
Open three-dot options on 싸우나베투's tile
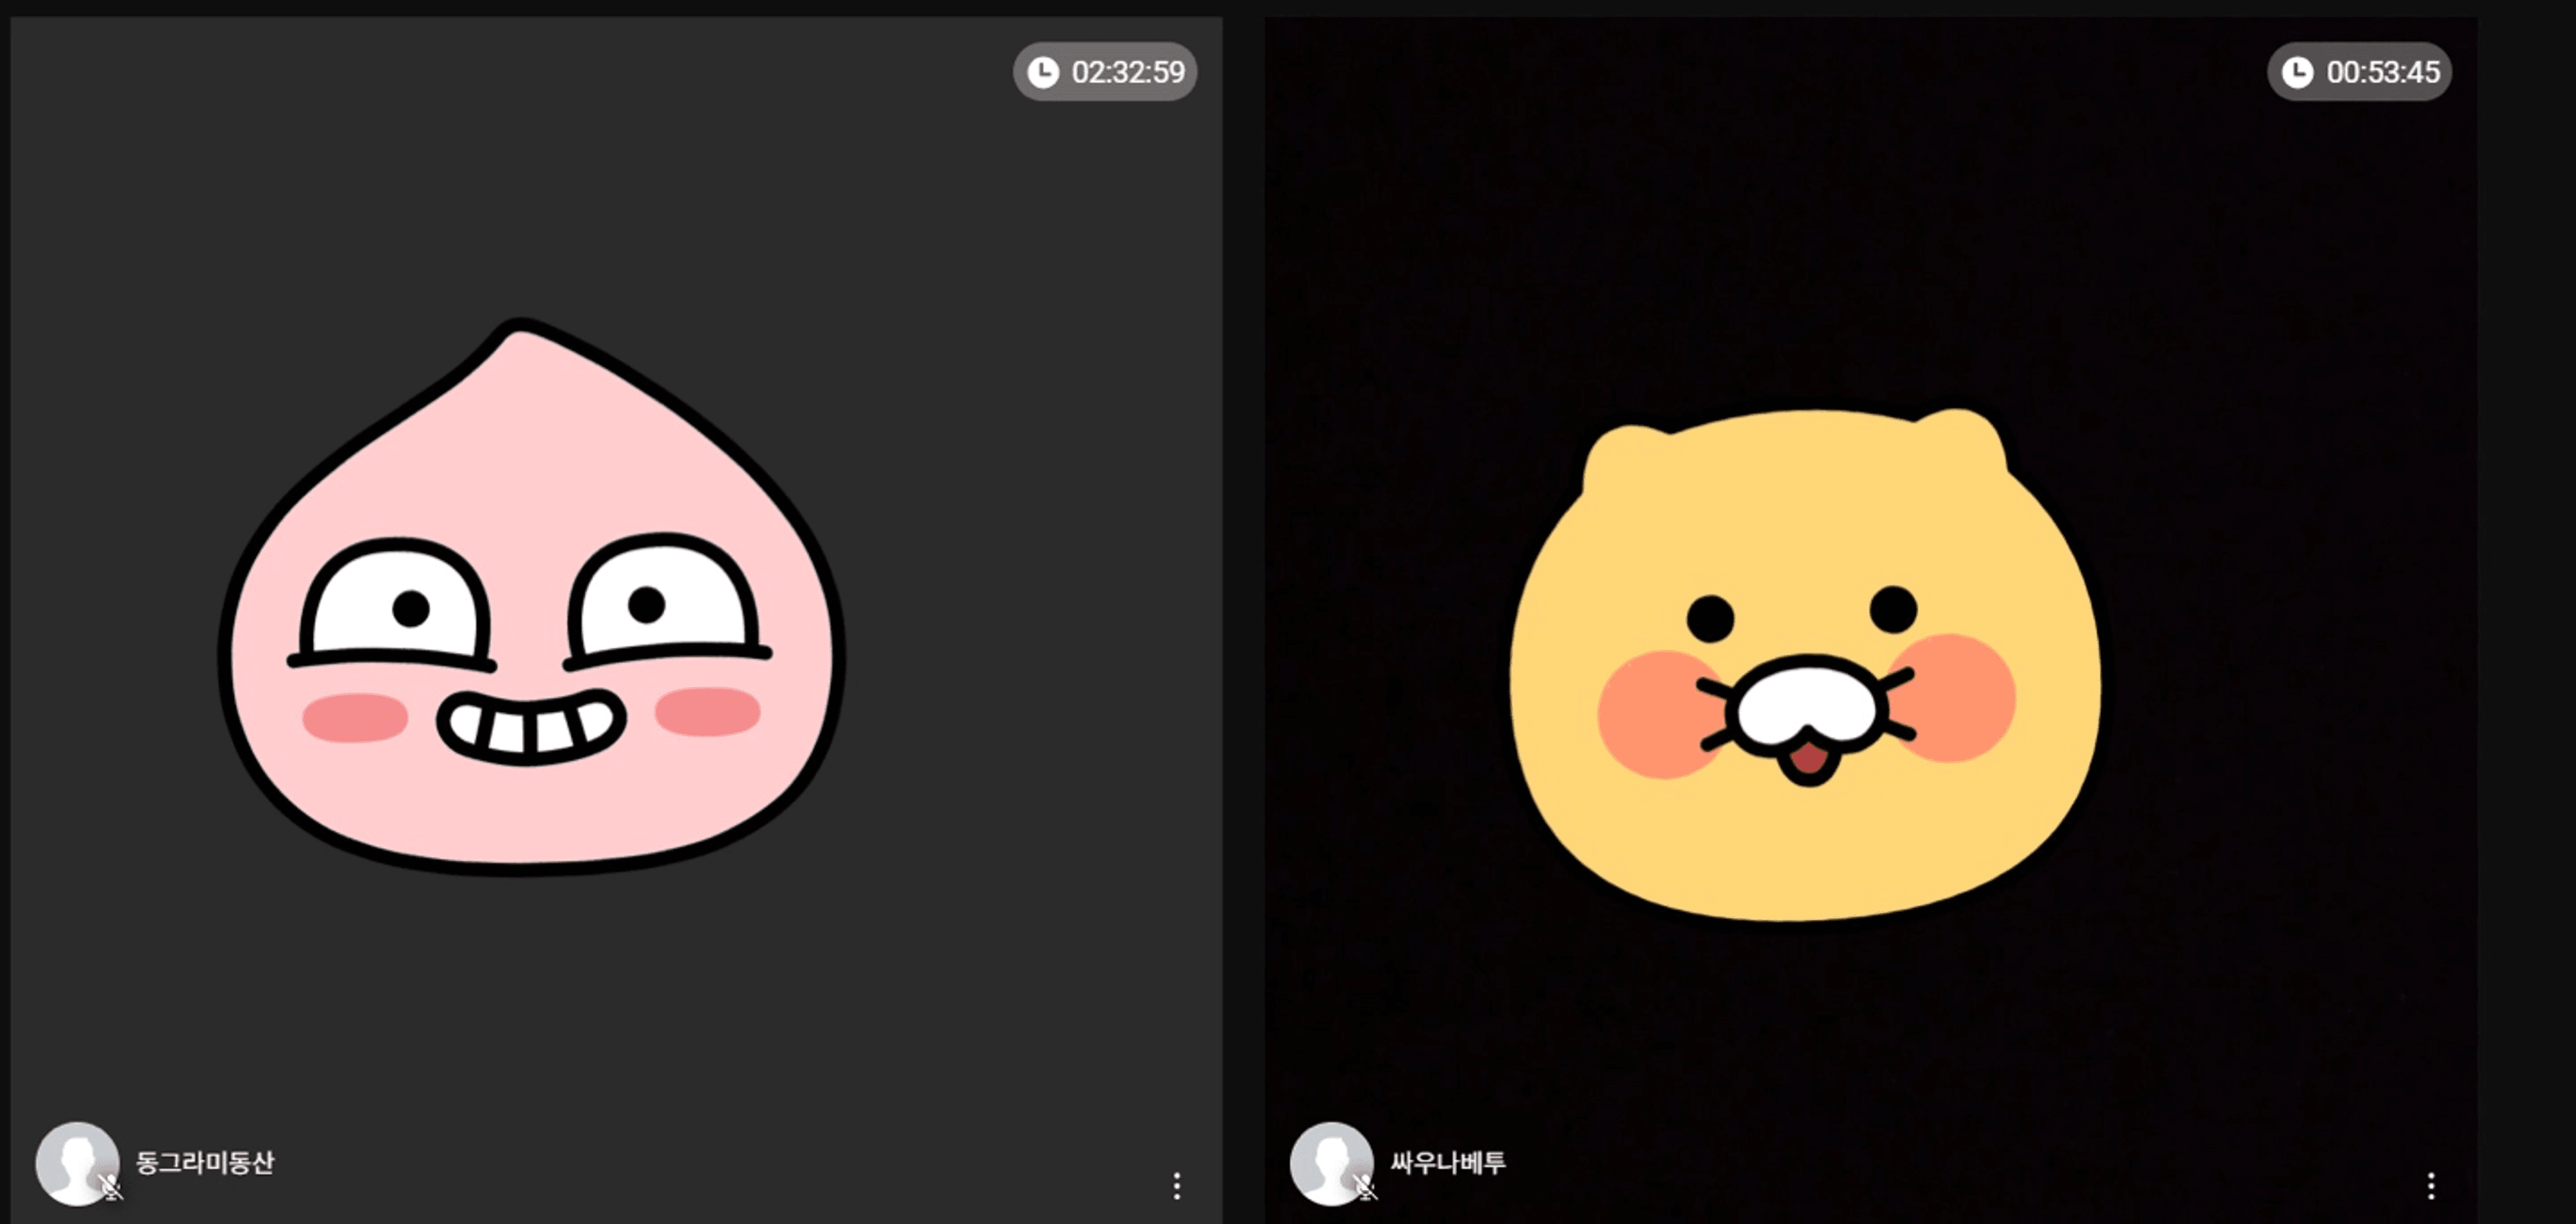pyautogui.click(x=2431, y=1186)
